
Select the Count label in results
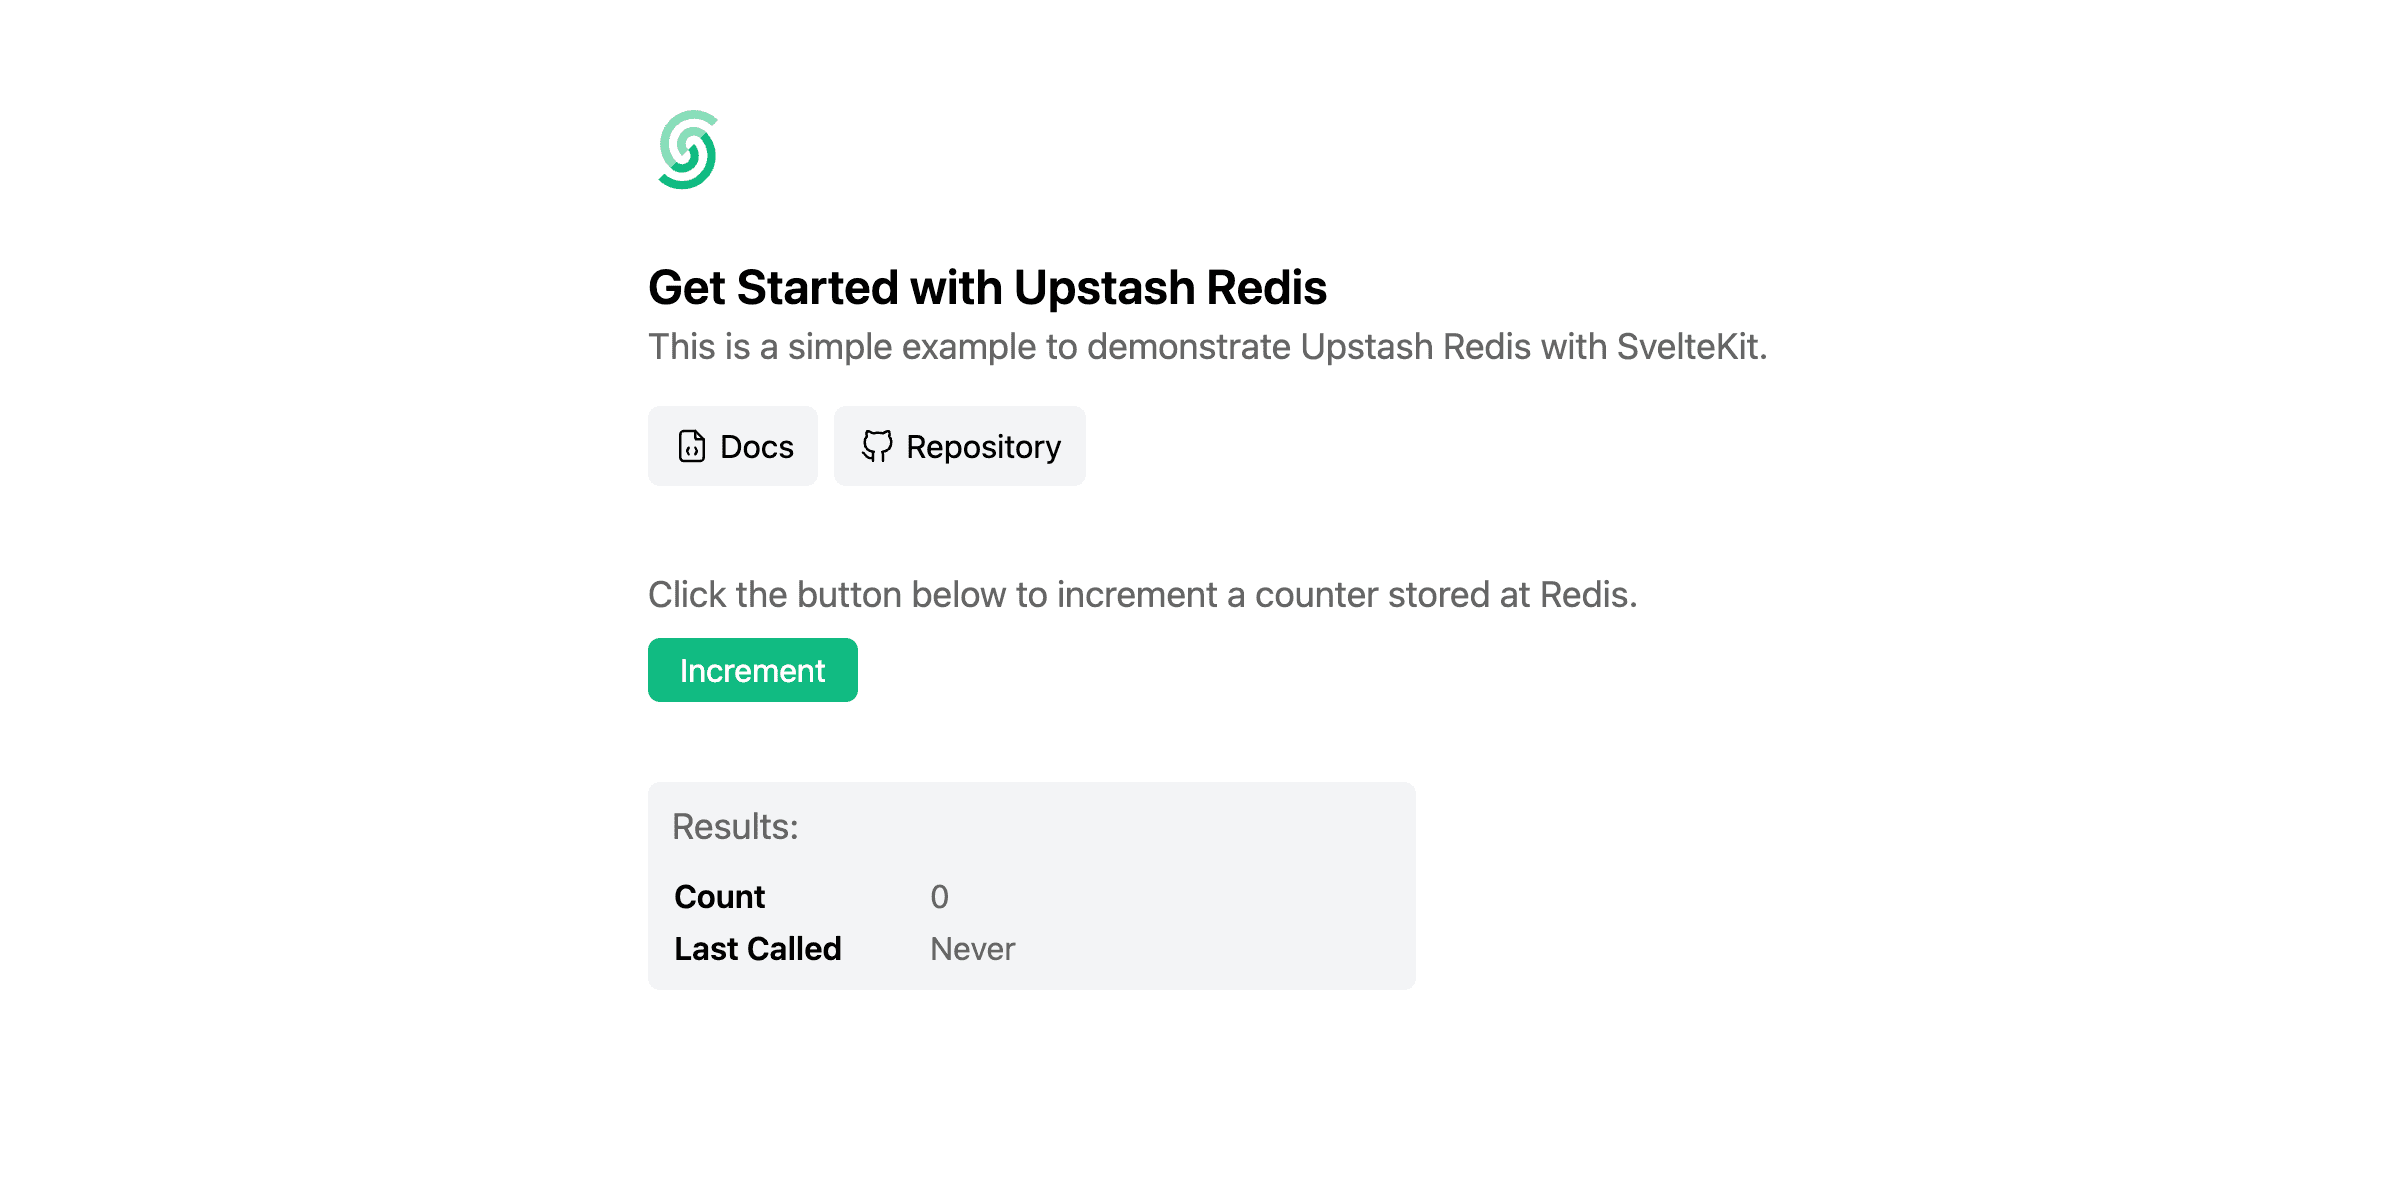pyautogui.click(x=718, y=897)
